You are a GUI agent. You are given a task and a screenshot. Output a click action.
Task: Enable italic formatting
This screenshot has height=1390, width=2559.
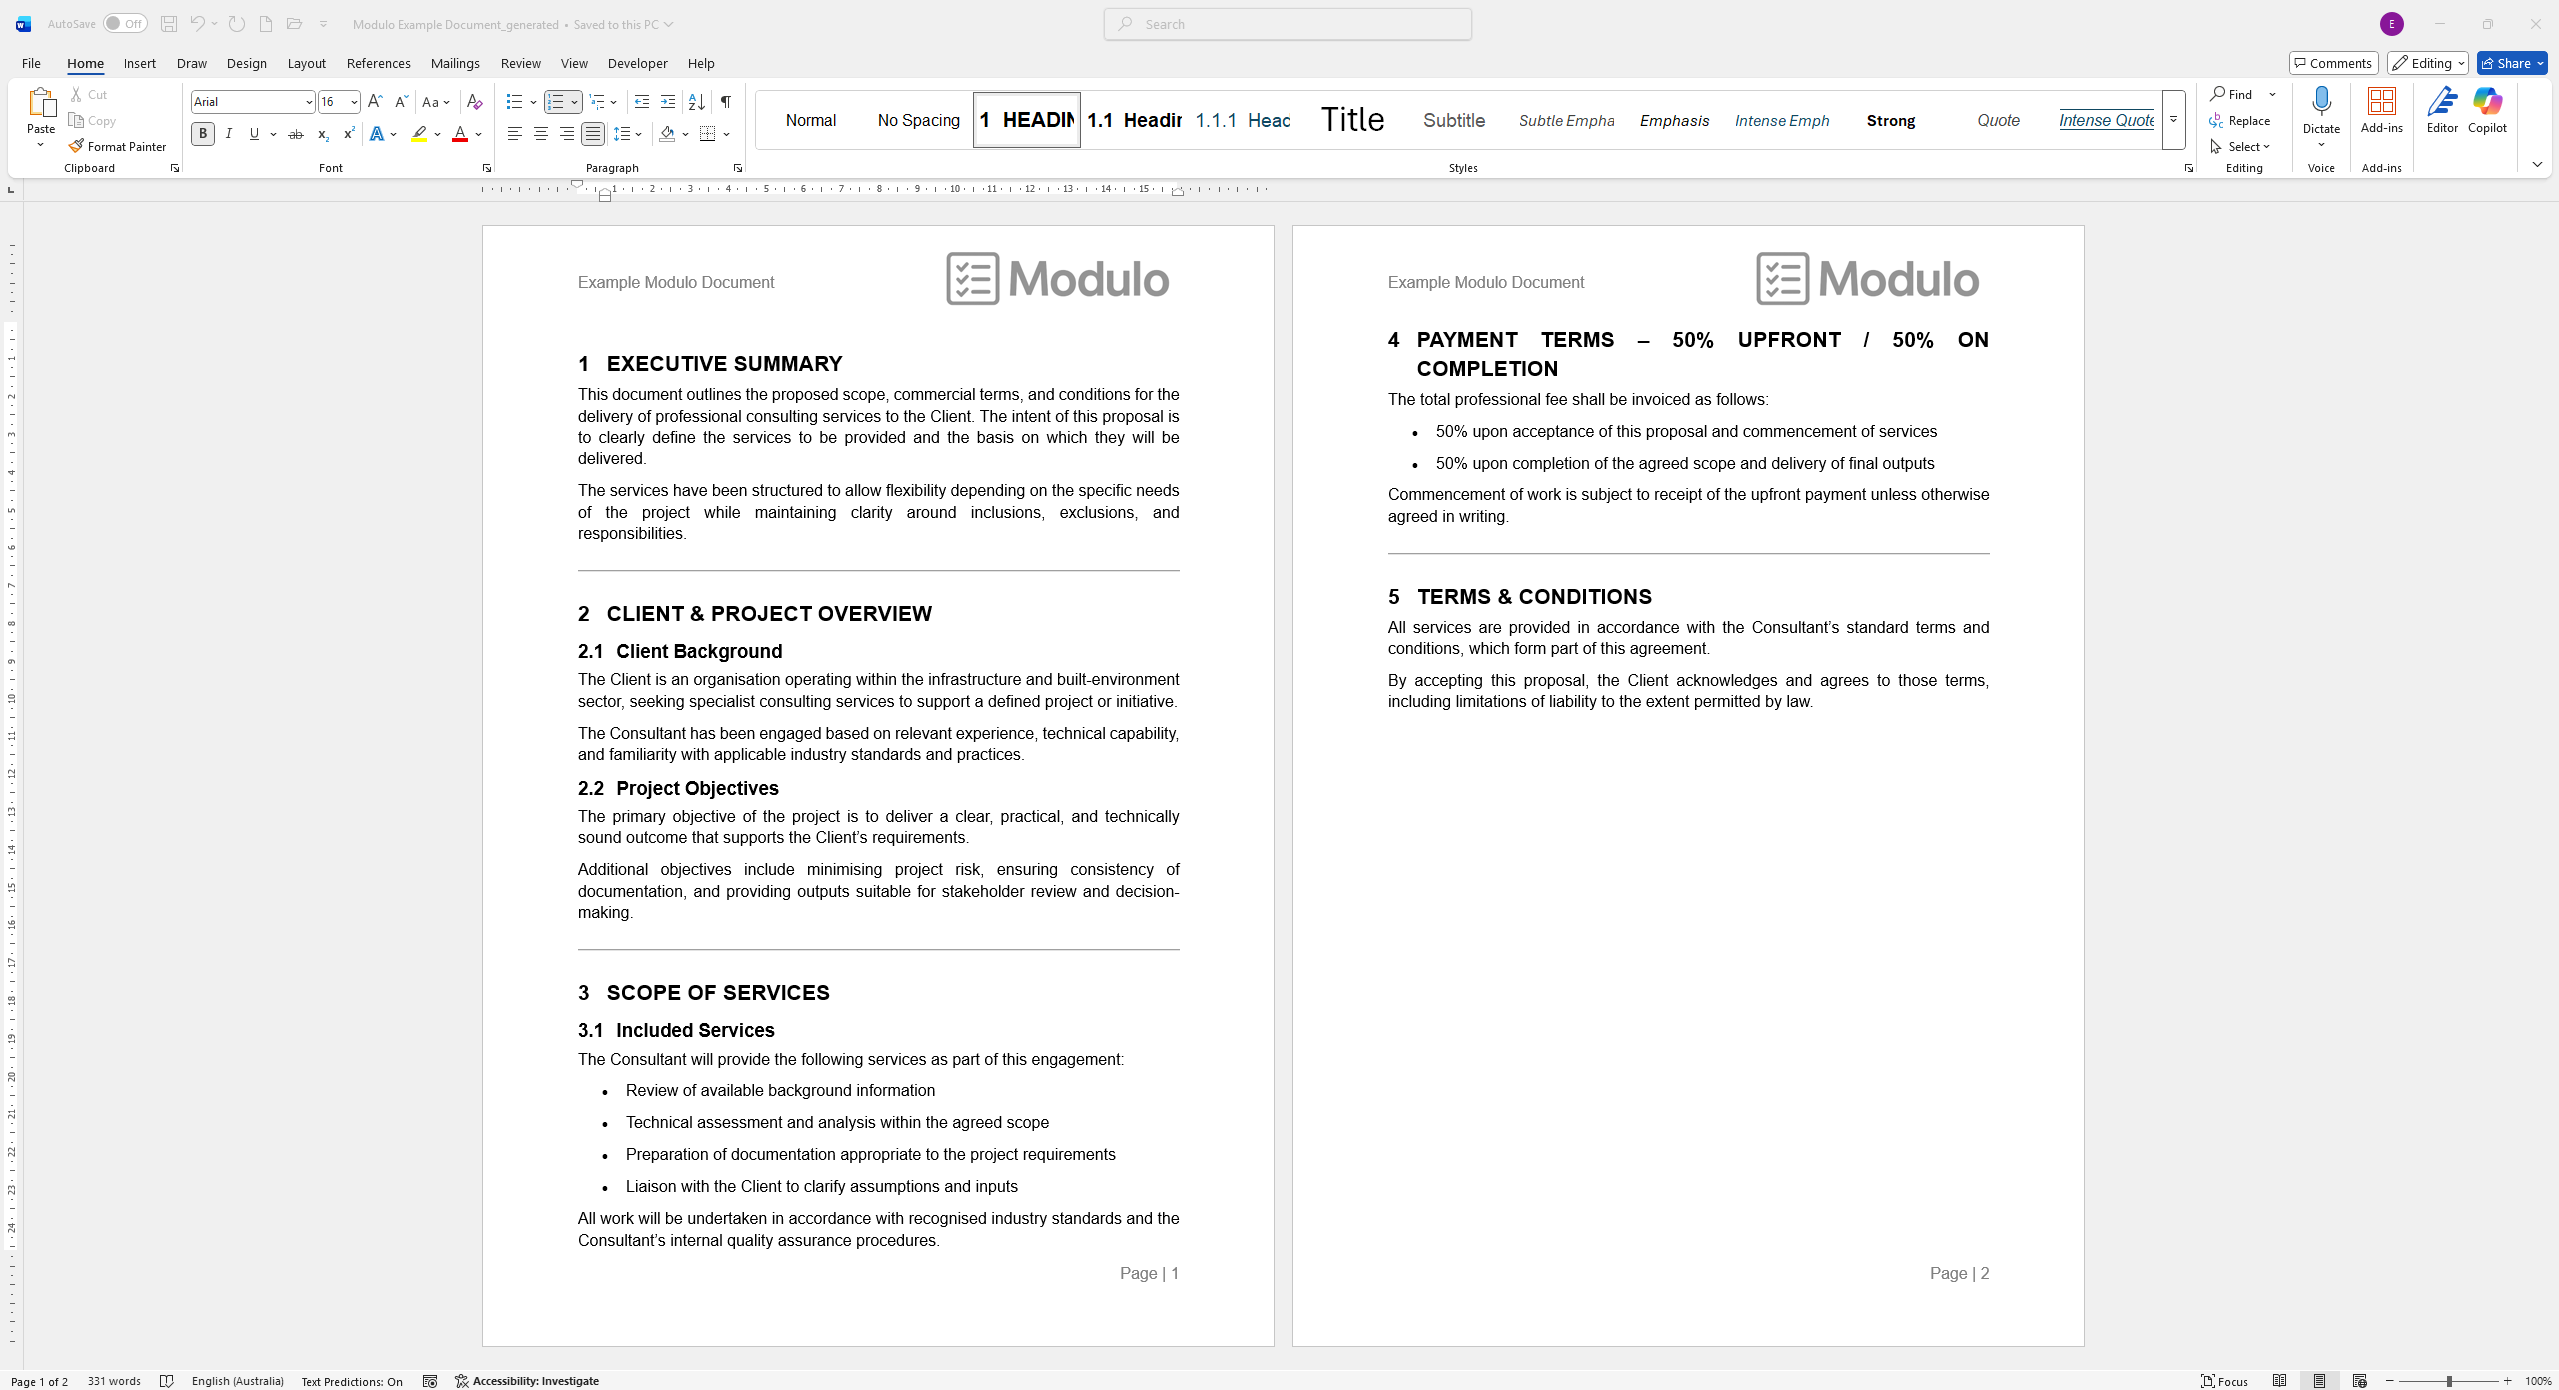(x=228, y=133)
